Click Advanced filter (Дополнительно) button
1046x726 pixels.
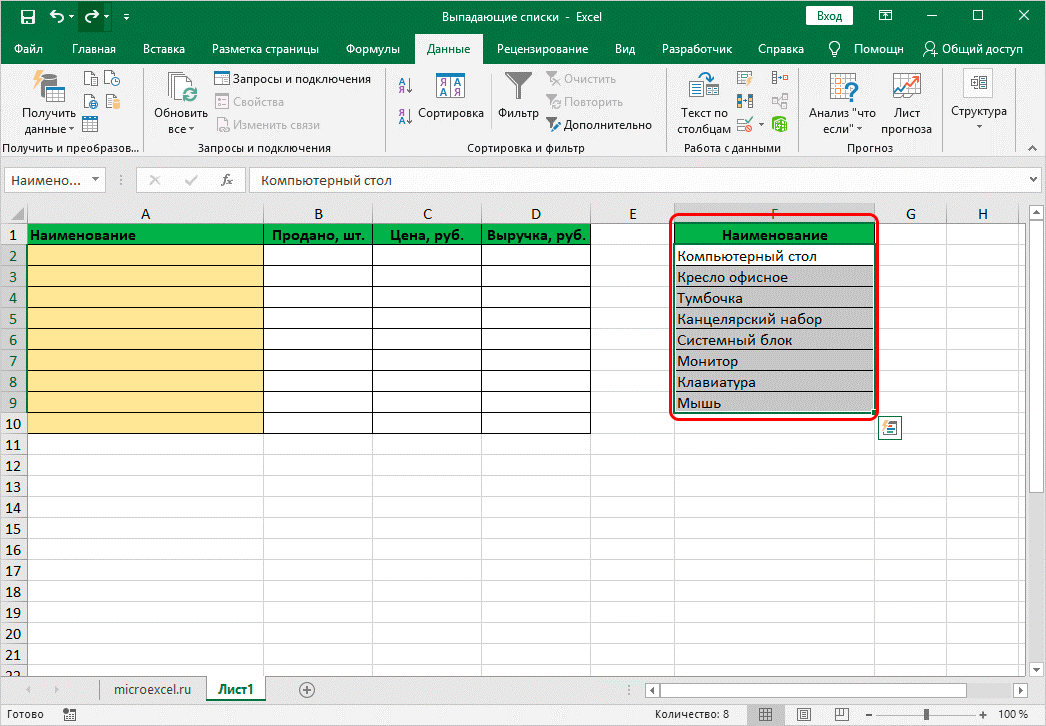(x=599, y=125)
